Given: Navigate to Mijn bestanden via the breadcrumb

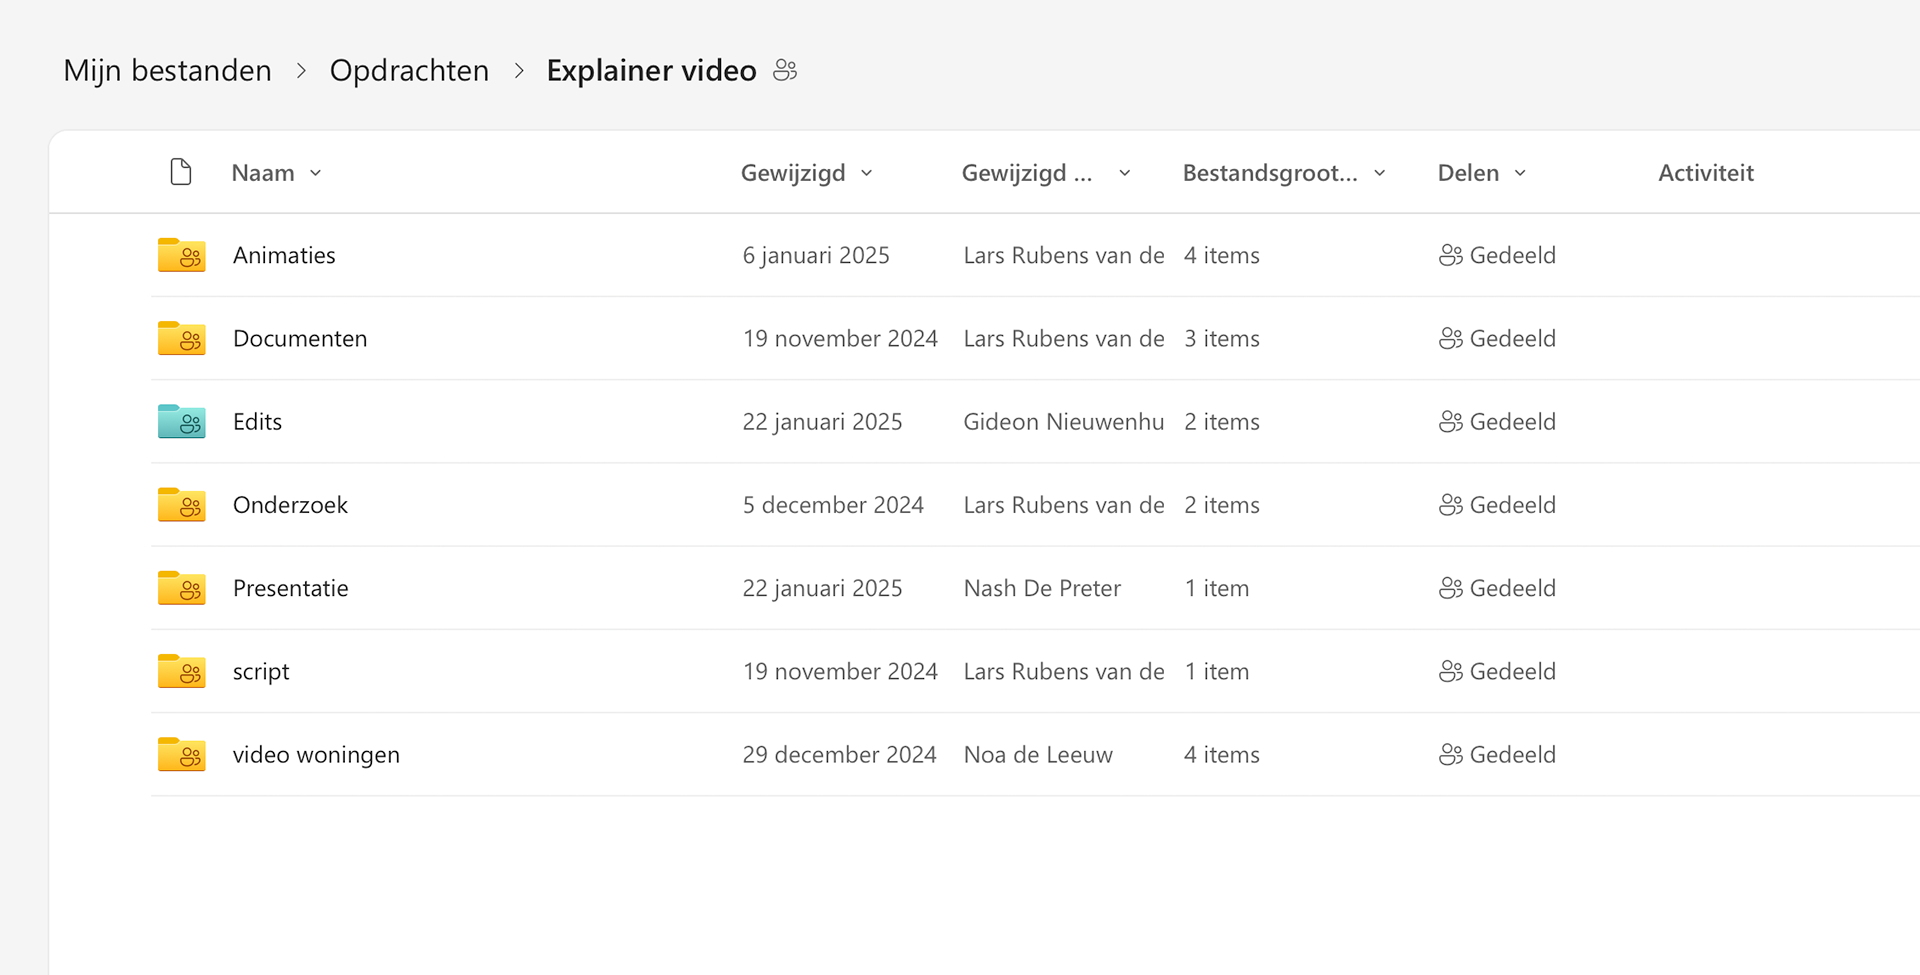Looking at the screenshot, I should click(167, 70).
